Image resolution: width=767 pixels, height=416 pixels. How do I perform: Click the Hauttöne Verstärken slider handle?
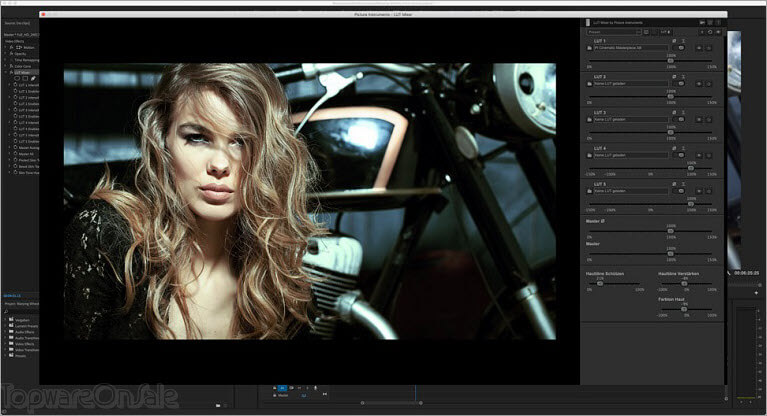(x=684, y=283)
